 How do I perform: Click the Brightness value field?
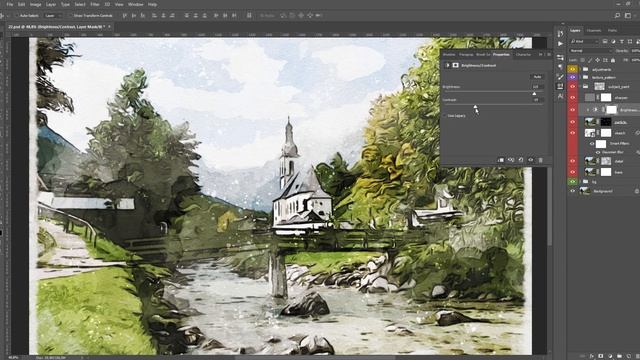(x=537, y=87)
